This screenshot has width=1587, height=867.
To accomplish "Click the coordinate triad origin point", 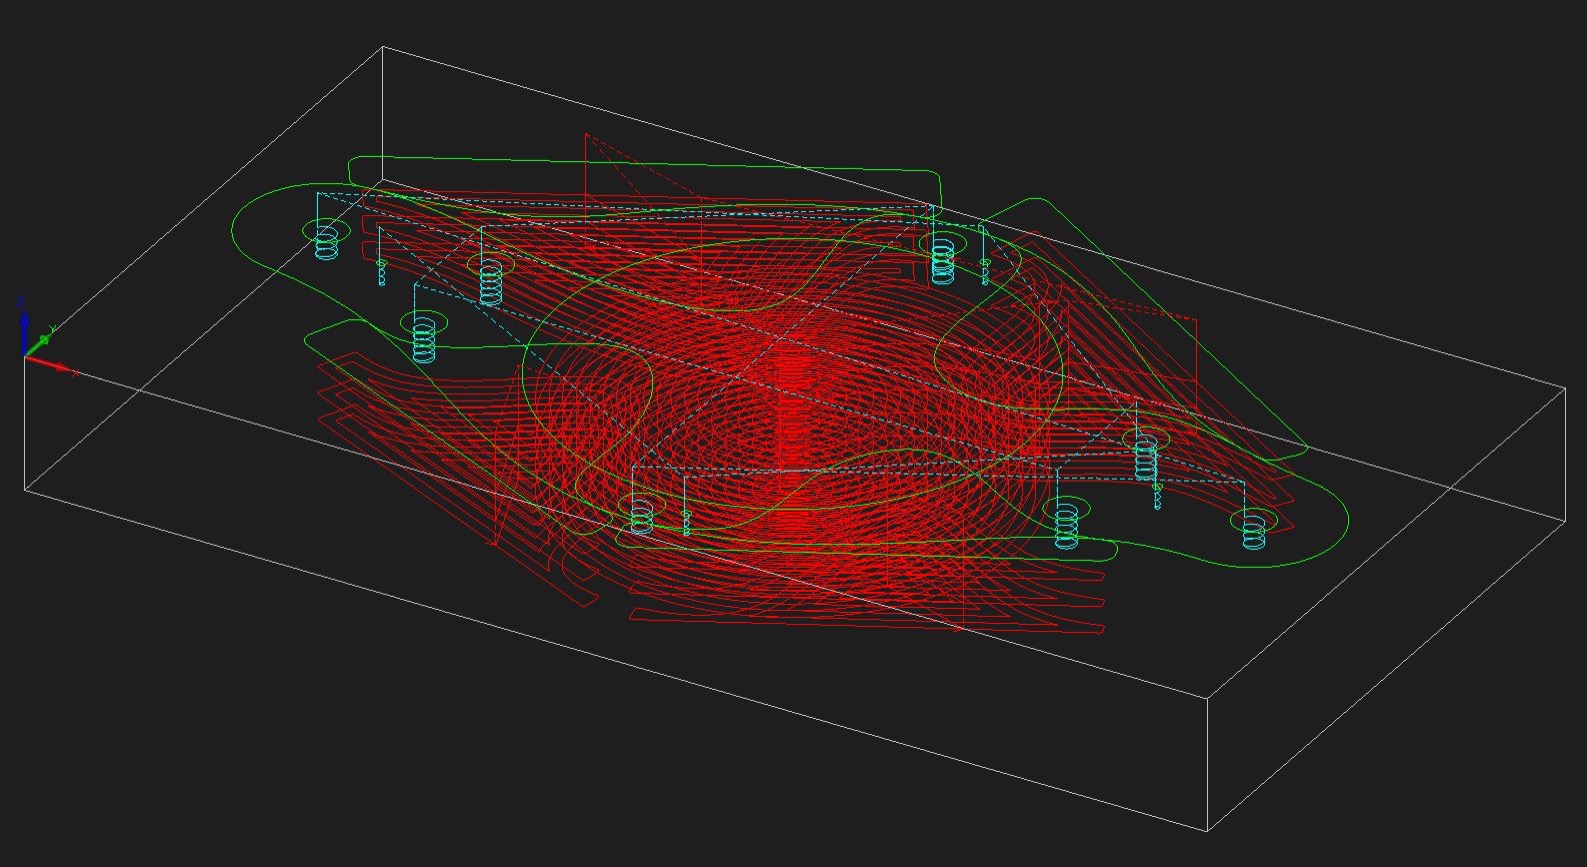I will [25, 356].
